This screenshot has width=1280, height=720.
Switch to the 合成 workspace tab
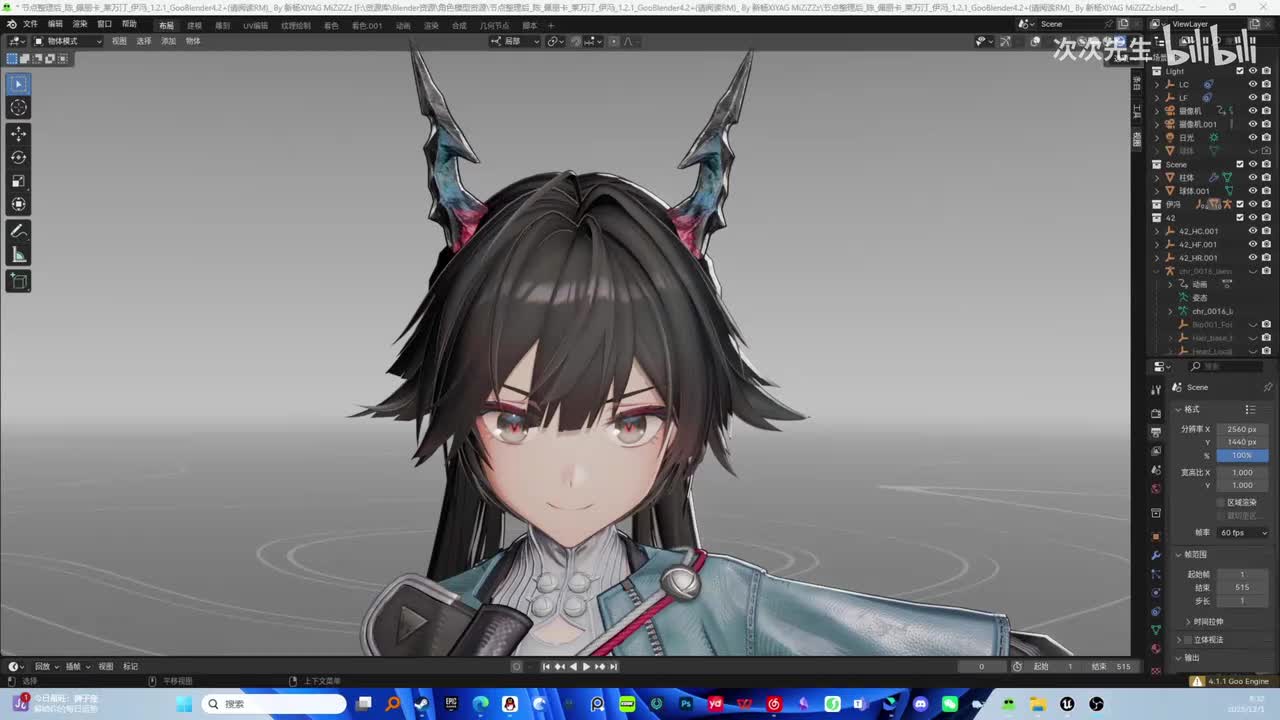459,25
